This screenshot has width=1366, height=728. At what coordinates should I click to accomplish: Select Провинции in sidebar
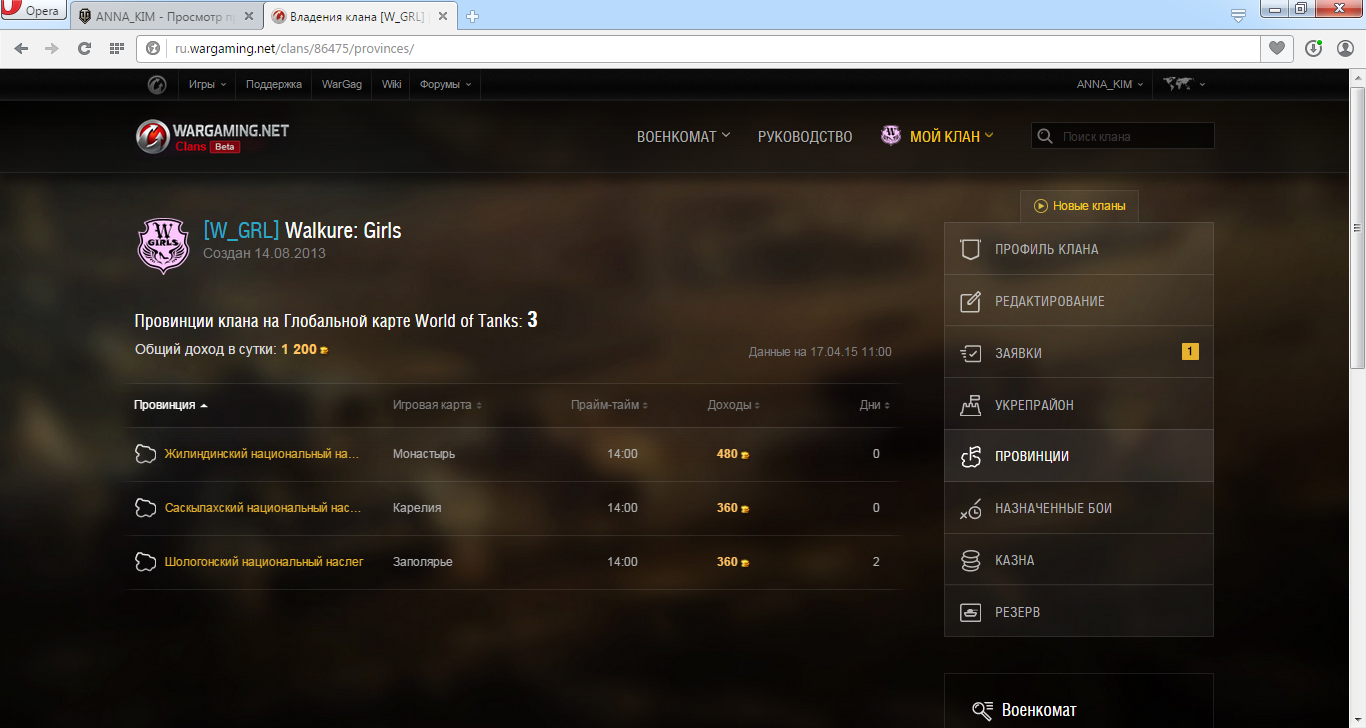point(1078,456)
